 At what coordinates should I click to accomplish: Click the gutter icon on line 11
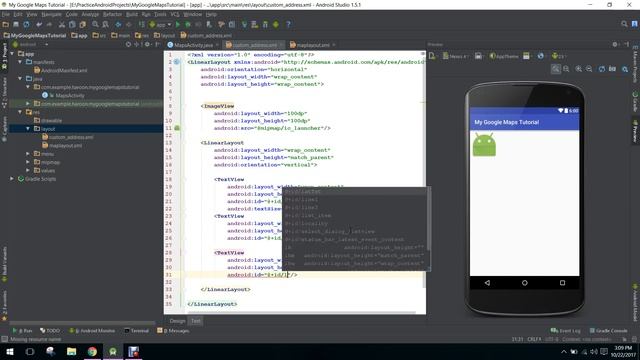pos(177,128)
